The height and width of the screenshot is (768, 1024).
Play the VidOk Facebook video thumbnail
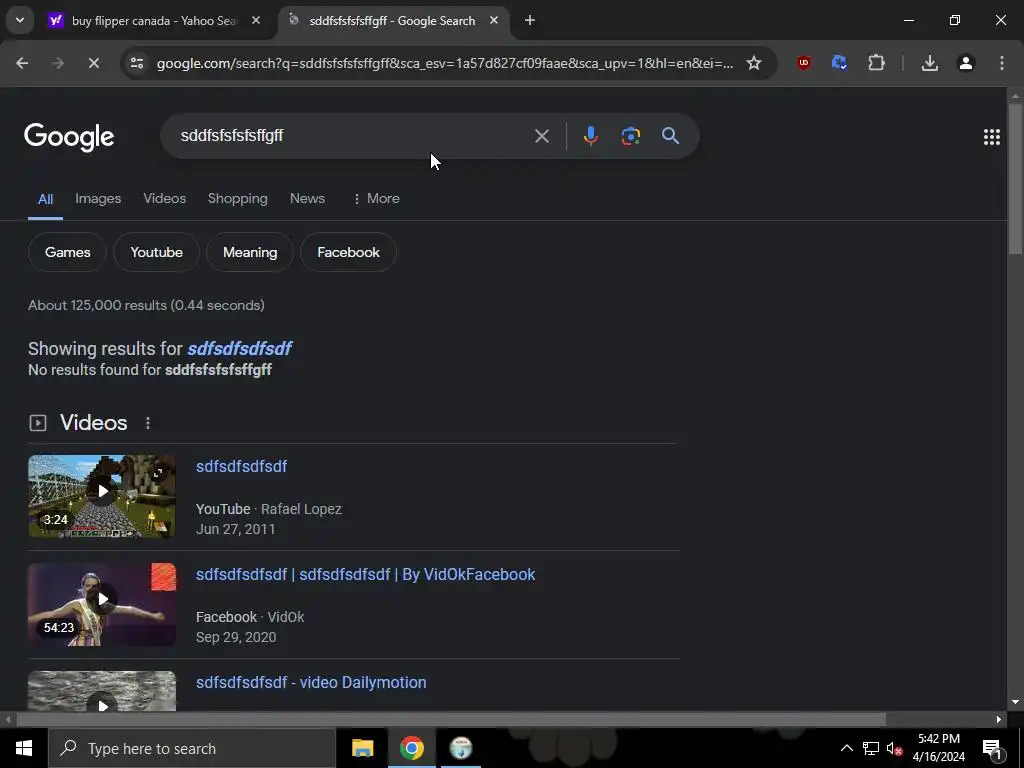pyautogui.click(x=102, y=605)
